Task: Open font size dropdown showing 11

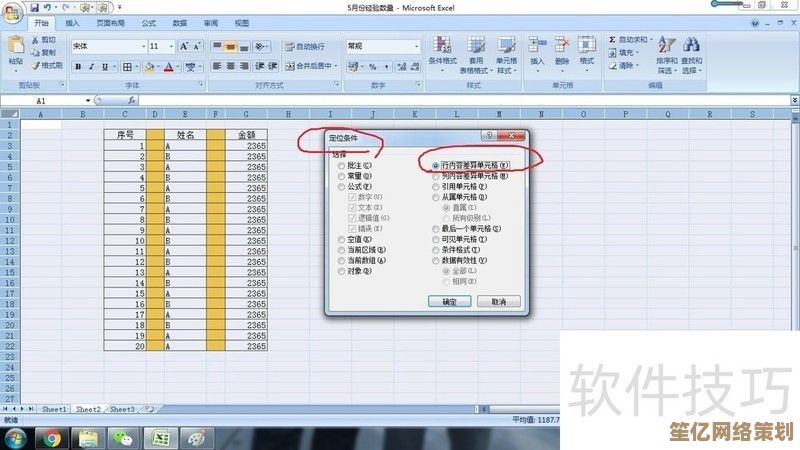Action: [x=171, y=46]
